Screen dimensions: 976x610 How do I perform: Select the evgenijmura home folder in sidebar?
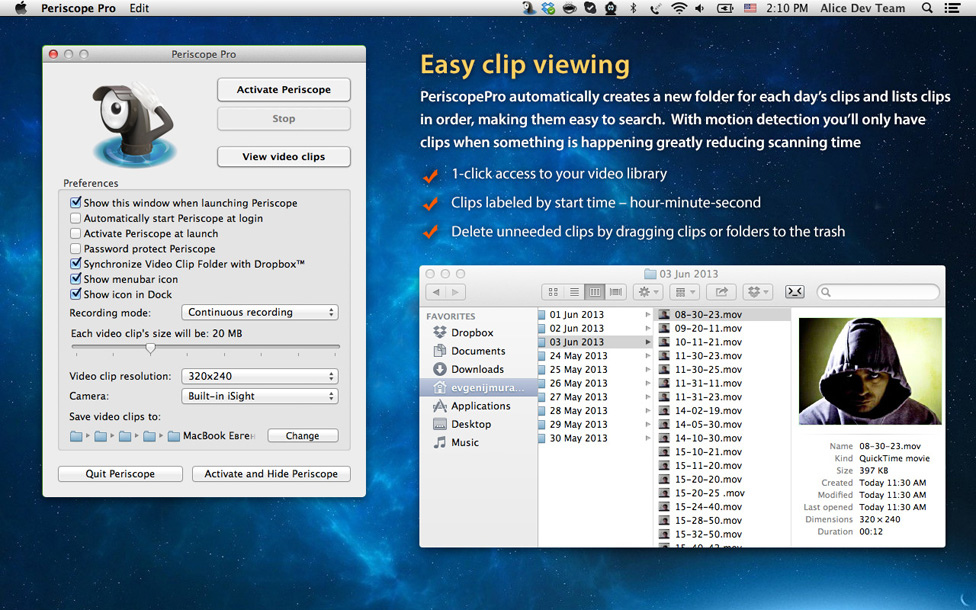pos(478,387)
